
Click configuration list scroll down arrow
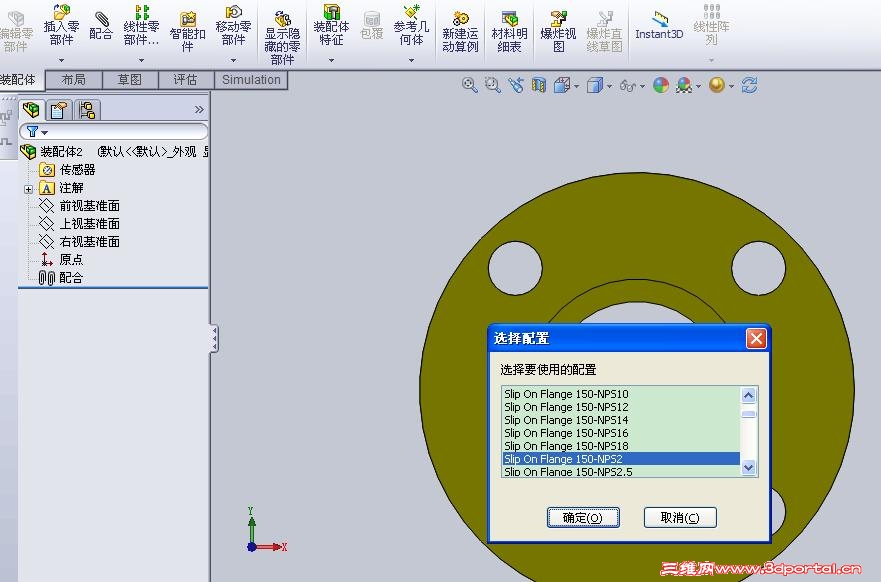(748, 467)
